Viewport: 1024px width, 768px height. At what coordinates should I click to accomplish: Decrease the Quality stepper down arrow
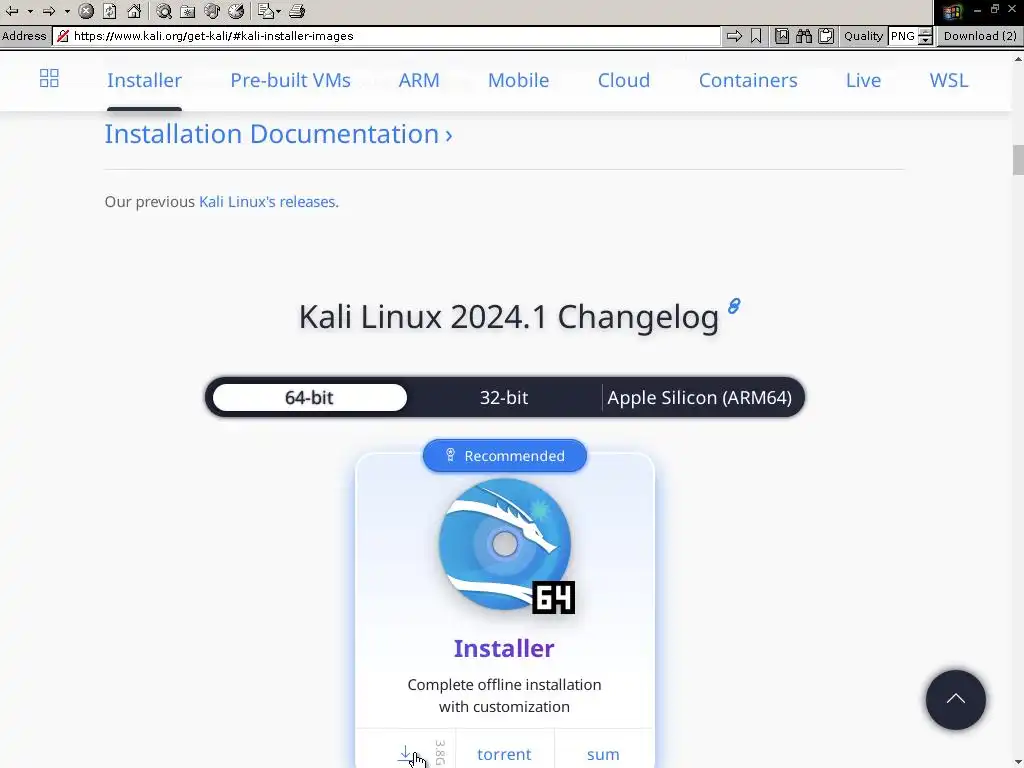925,40
